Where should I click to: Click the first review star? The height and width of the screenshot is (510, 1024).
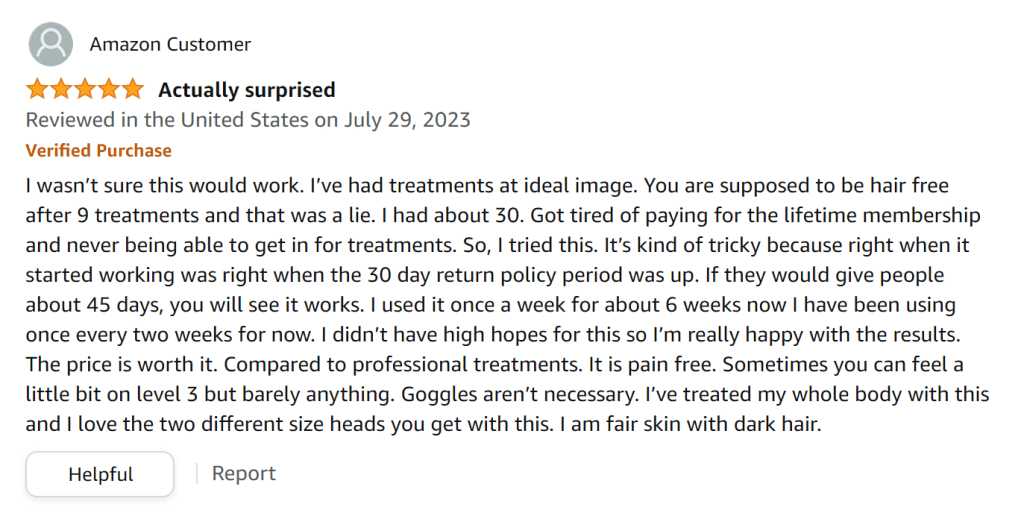[x=37, y=90]
